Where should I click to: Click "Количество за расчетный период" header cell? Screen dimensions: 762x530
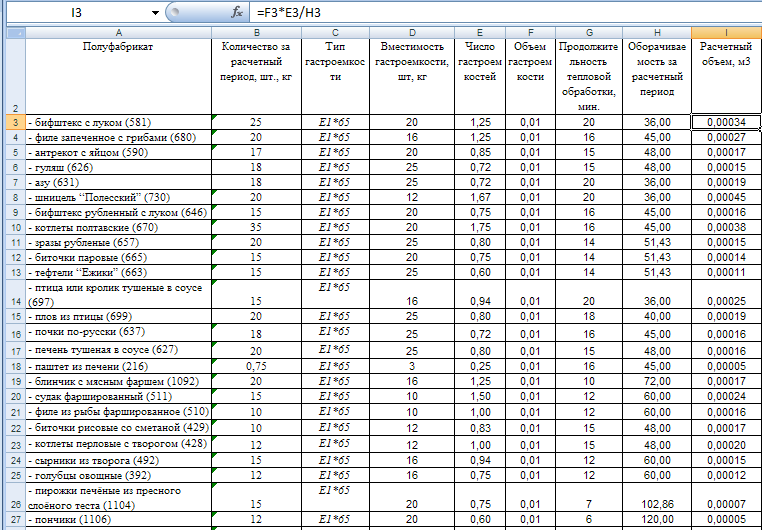tap(257, 77)
